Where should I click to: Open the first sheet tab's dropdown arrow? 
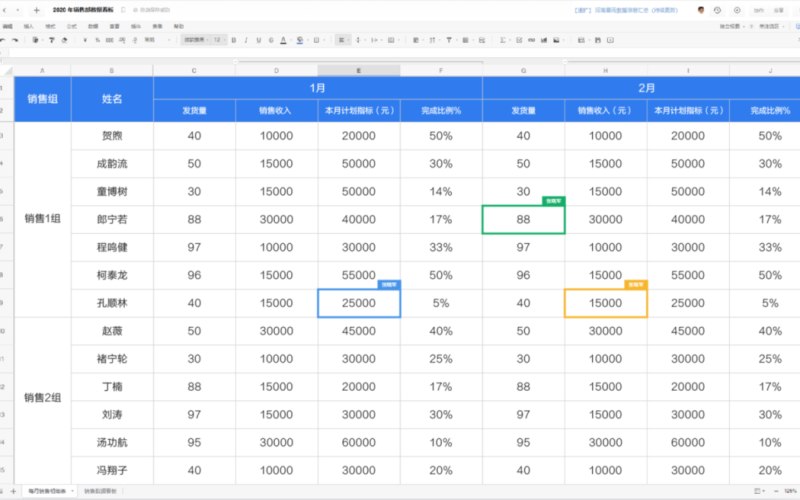point(72,491)
